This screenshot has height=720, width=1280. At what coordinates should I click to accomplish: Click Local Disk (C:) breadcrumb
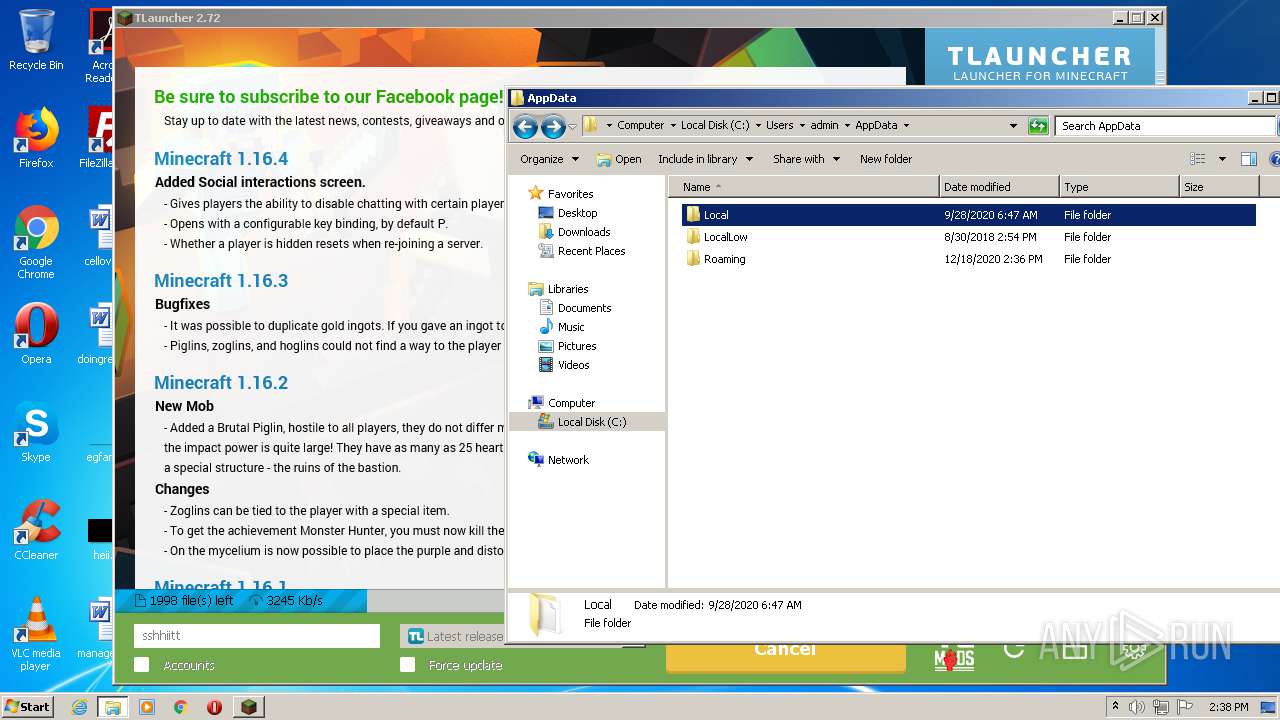click(x=715, y=126)
